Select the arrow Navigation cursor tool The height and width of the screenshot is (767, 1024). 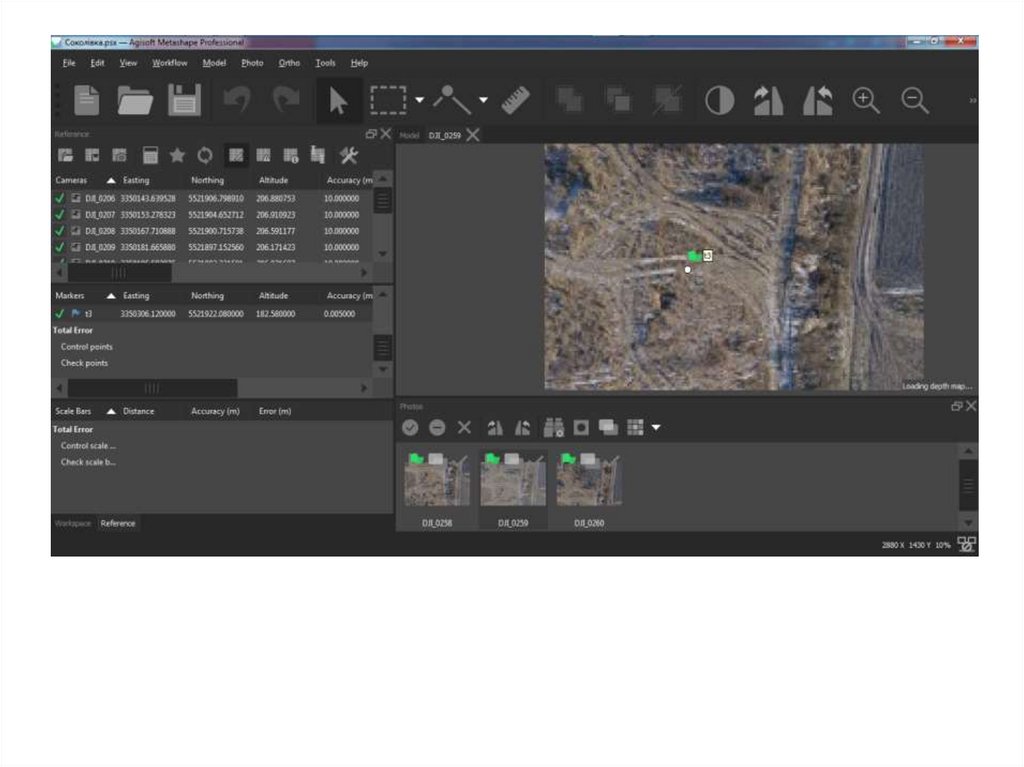pyautogui.click(x=338, y=100)
